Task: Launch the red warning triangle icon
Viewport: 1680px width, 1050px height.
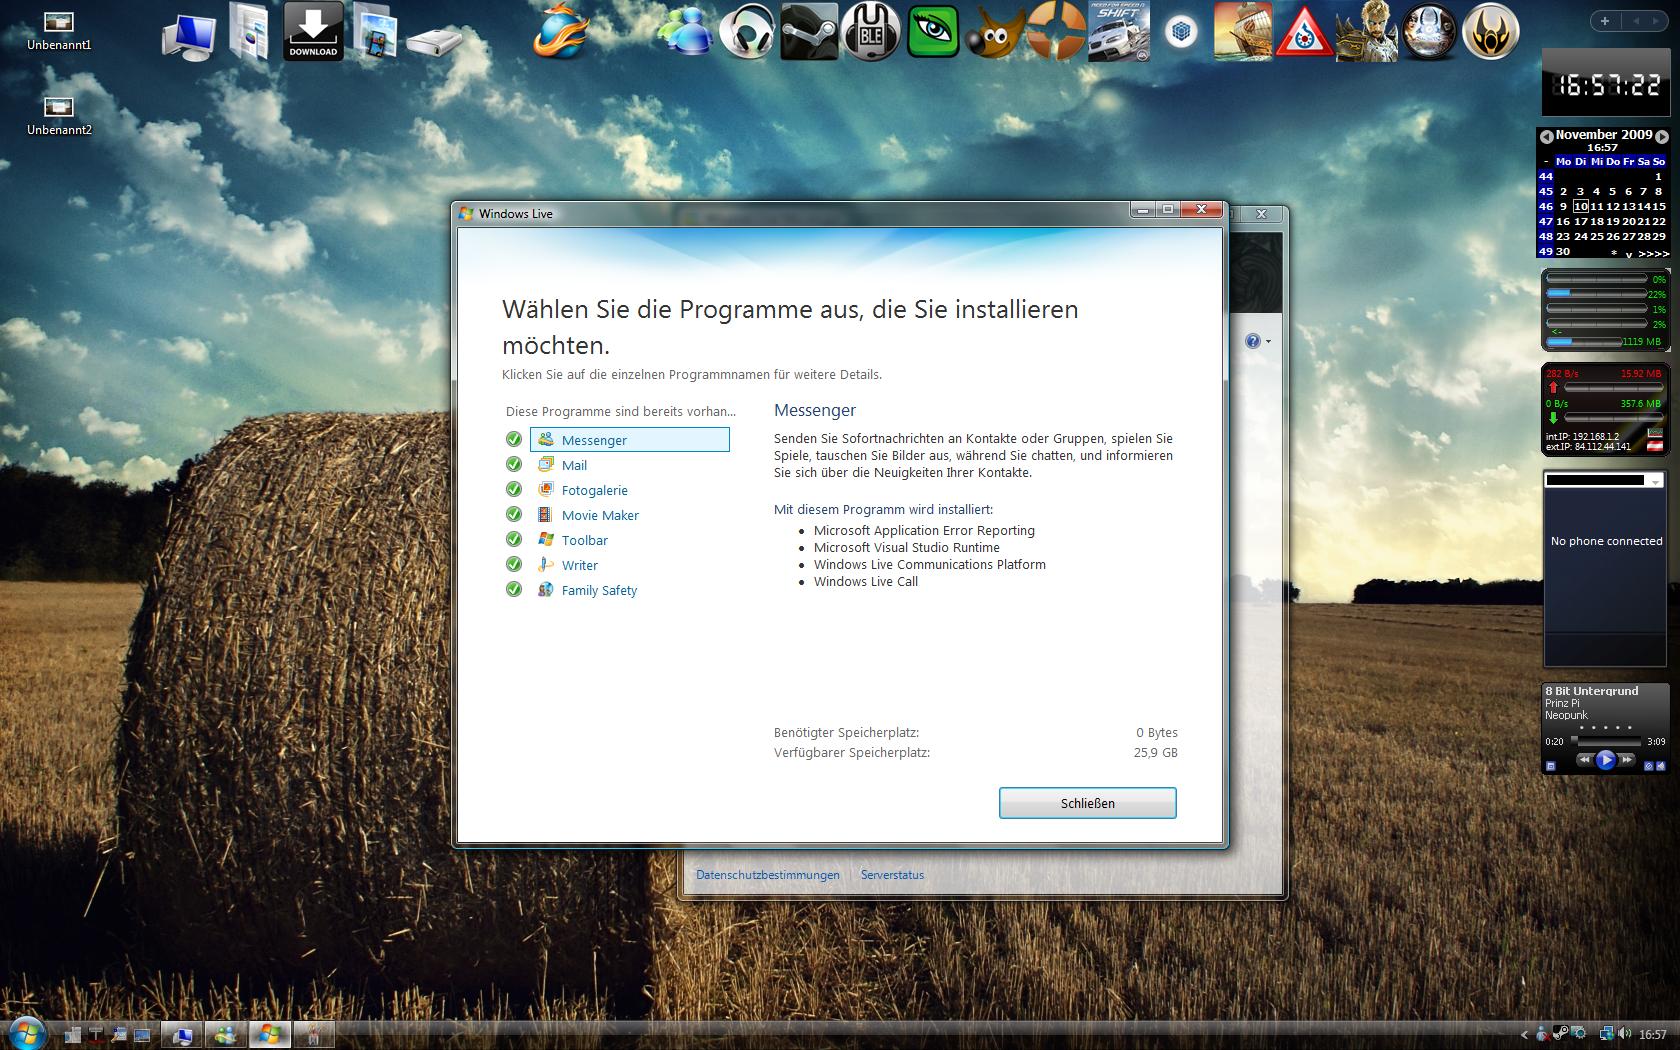Action: click(1304, 32)
